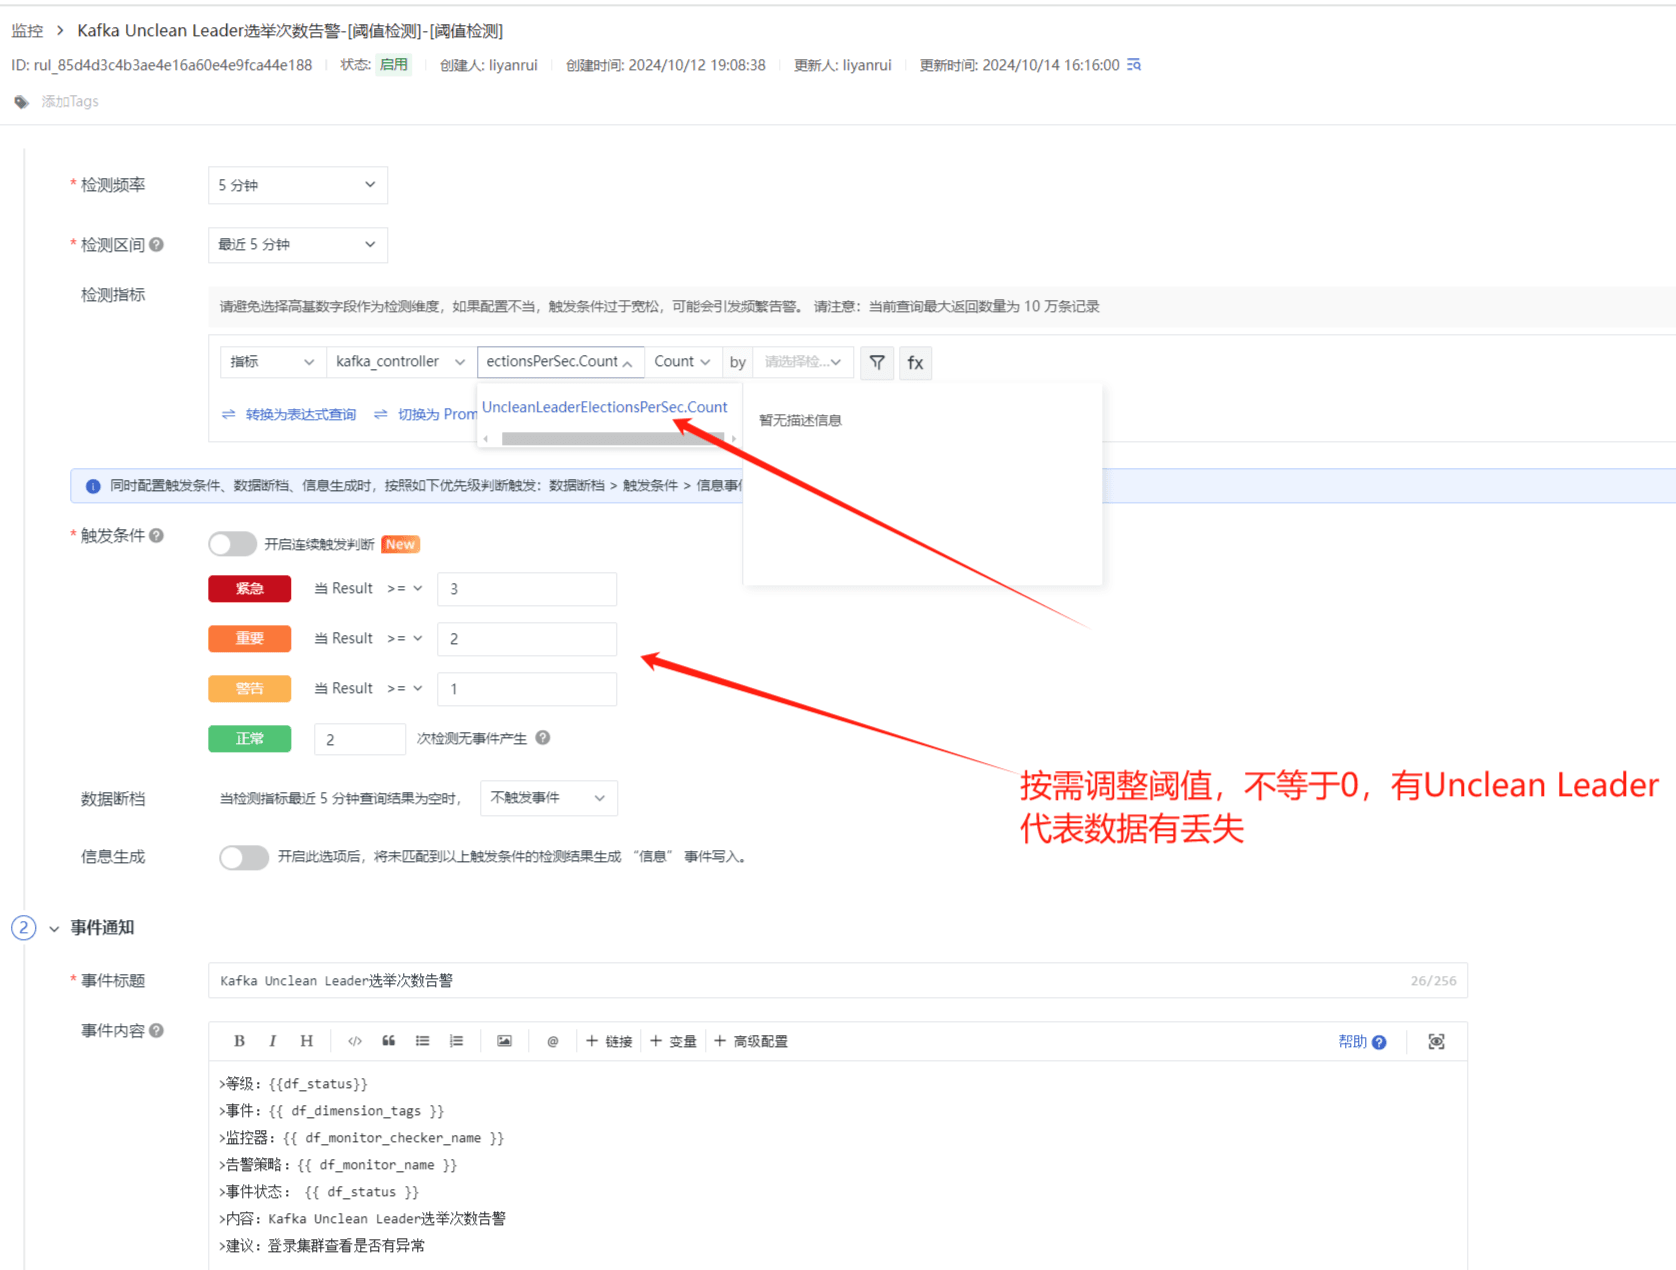Screen dimensions: 1676x1270
Task: Click the 警告 threshold input with 1
Action: (527, 689)
